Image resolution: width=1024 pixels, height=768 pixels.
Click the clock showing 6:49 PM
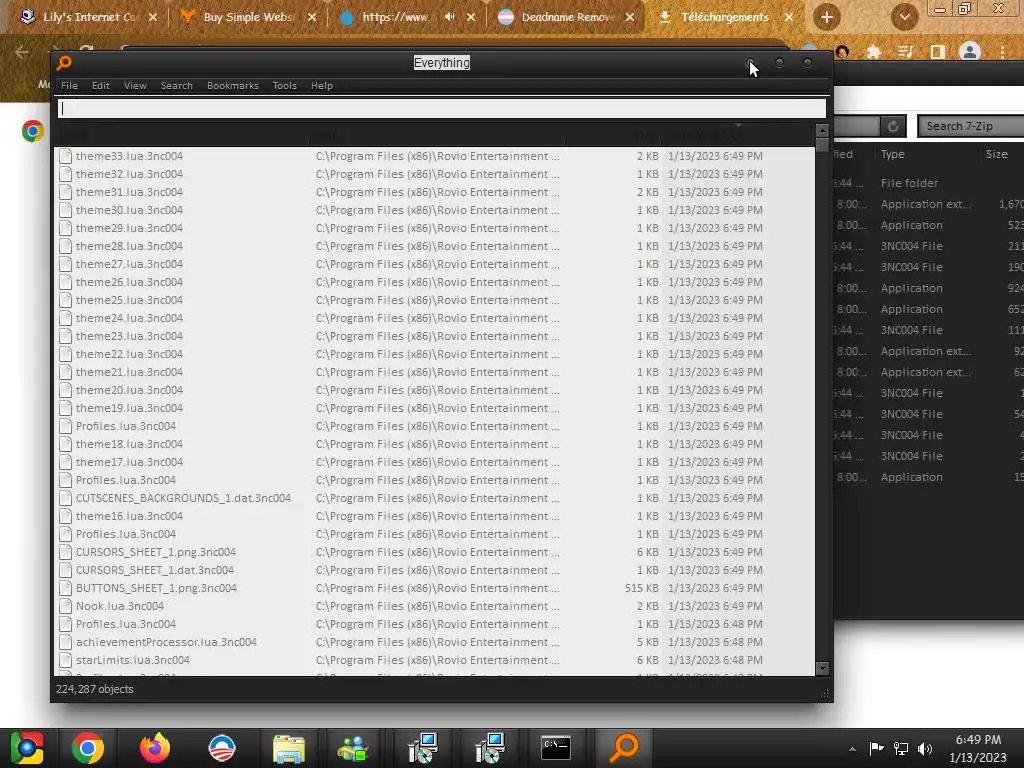[x=978, y=740]
